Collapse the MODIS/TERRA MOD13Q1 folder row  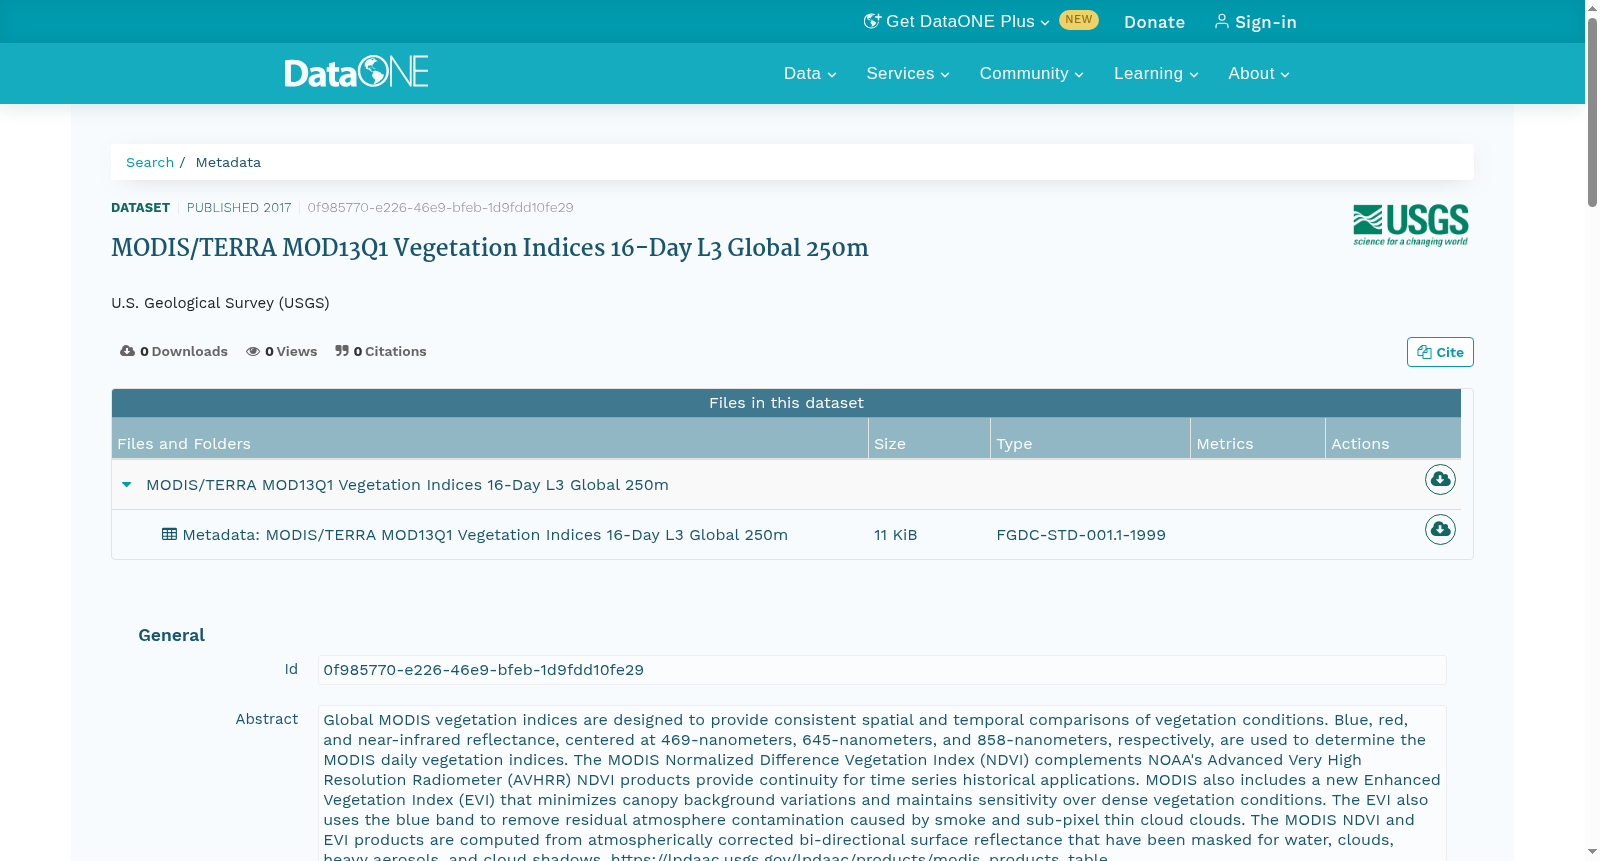127,485
